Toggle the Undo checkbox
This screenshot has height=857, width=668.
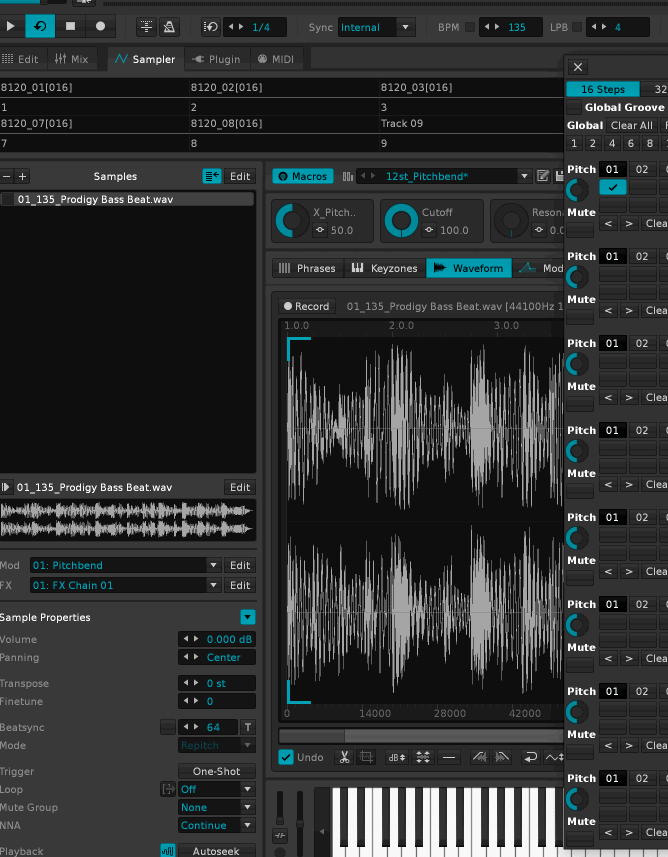click(286, 757)
